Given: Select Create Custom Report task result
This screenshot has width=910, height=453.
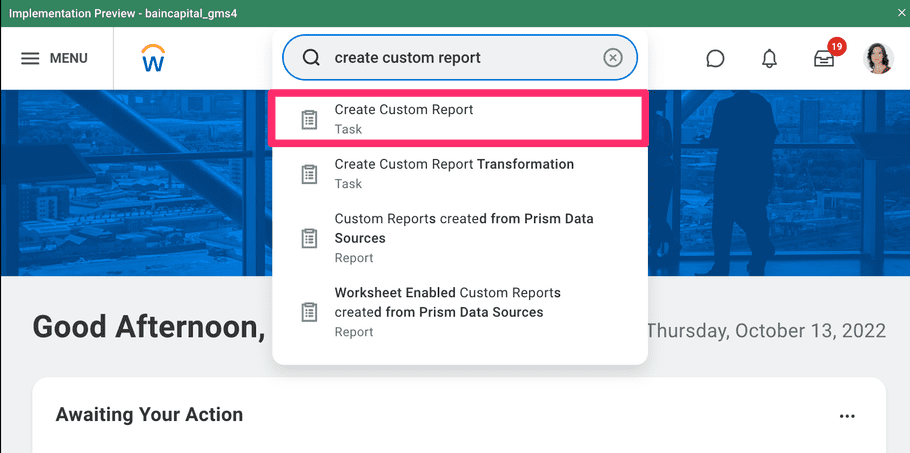Looking at the screenshot, I should click(x=459, y=119).
